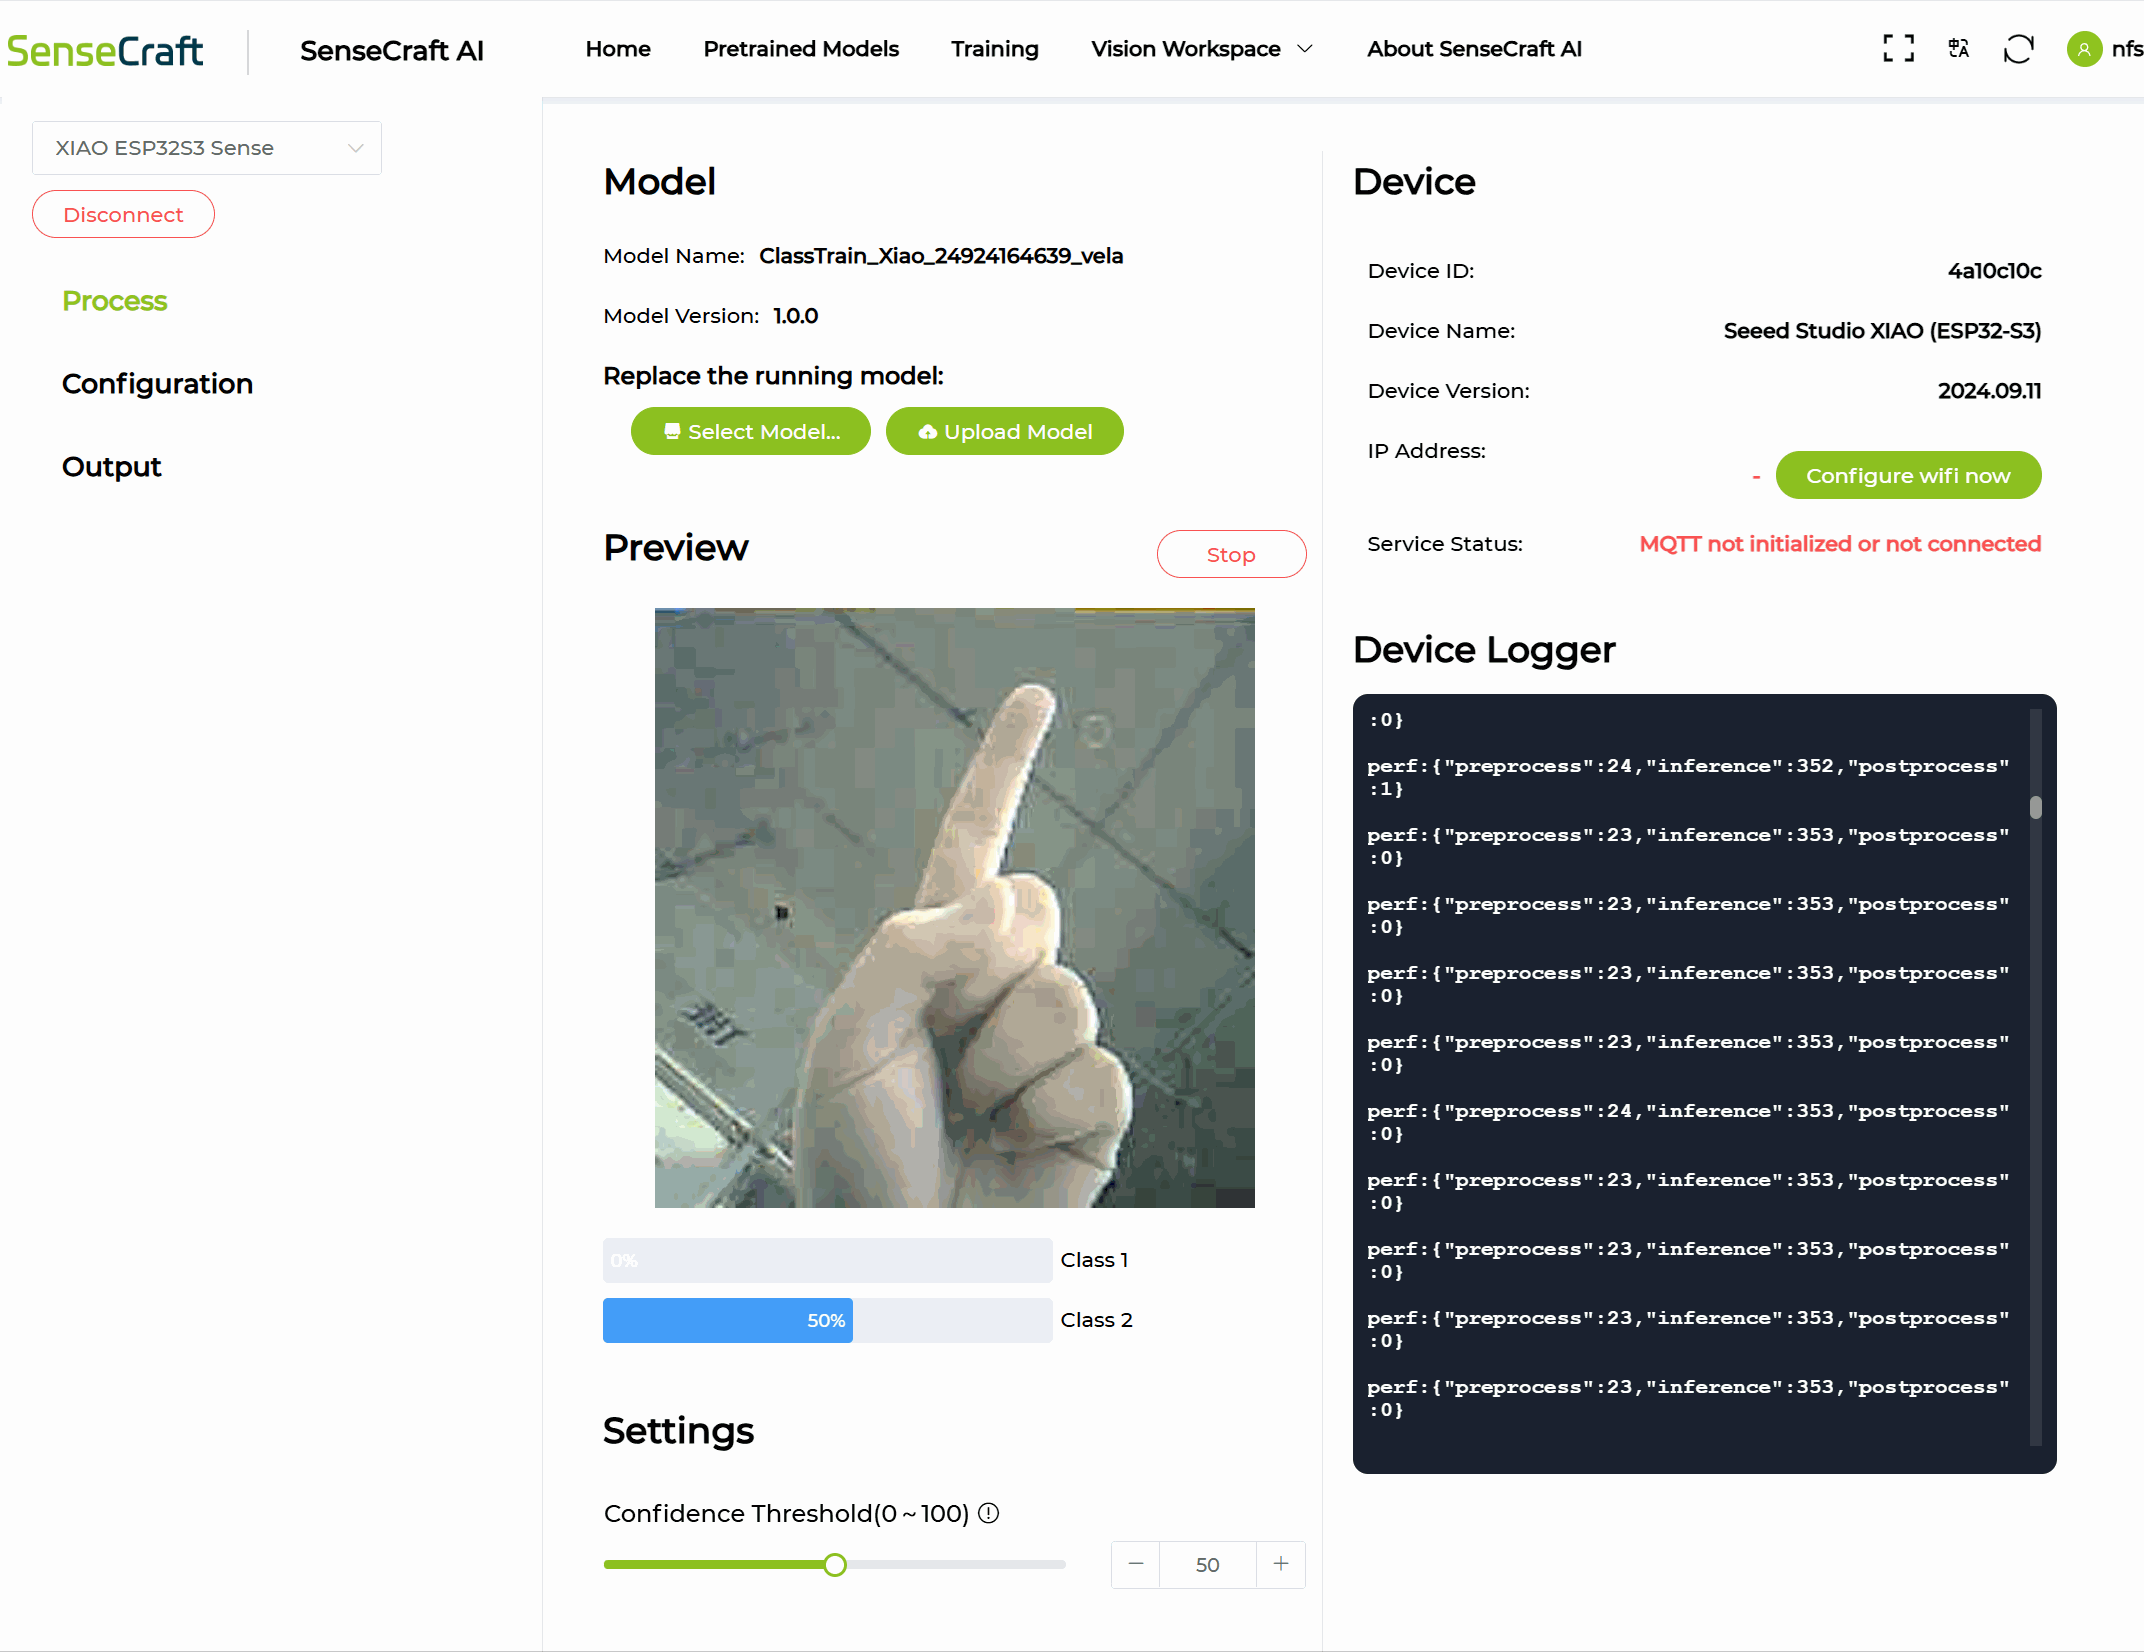2144x1652 pixels.
Task: Click the green user avatar icon
Action: 2084,48
